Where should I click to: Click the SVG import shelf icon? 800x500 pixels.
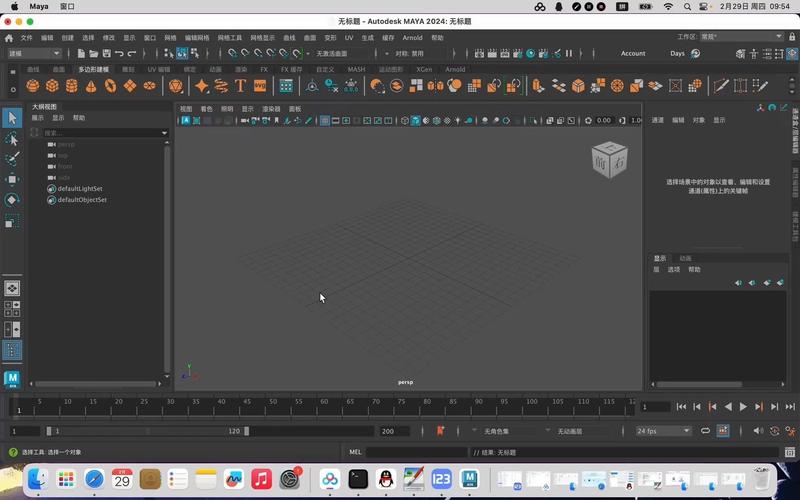click(260, 86)
